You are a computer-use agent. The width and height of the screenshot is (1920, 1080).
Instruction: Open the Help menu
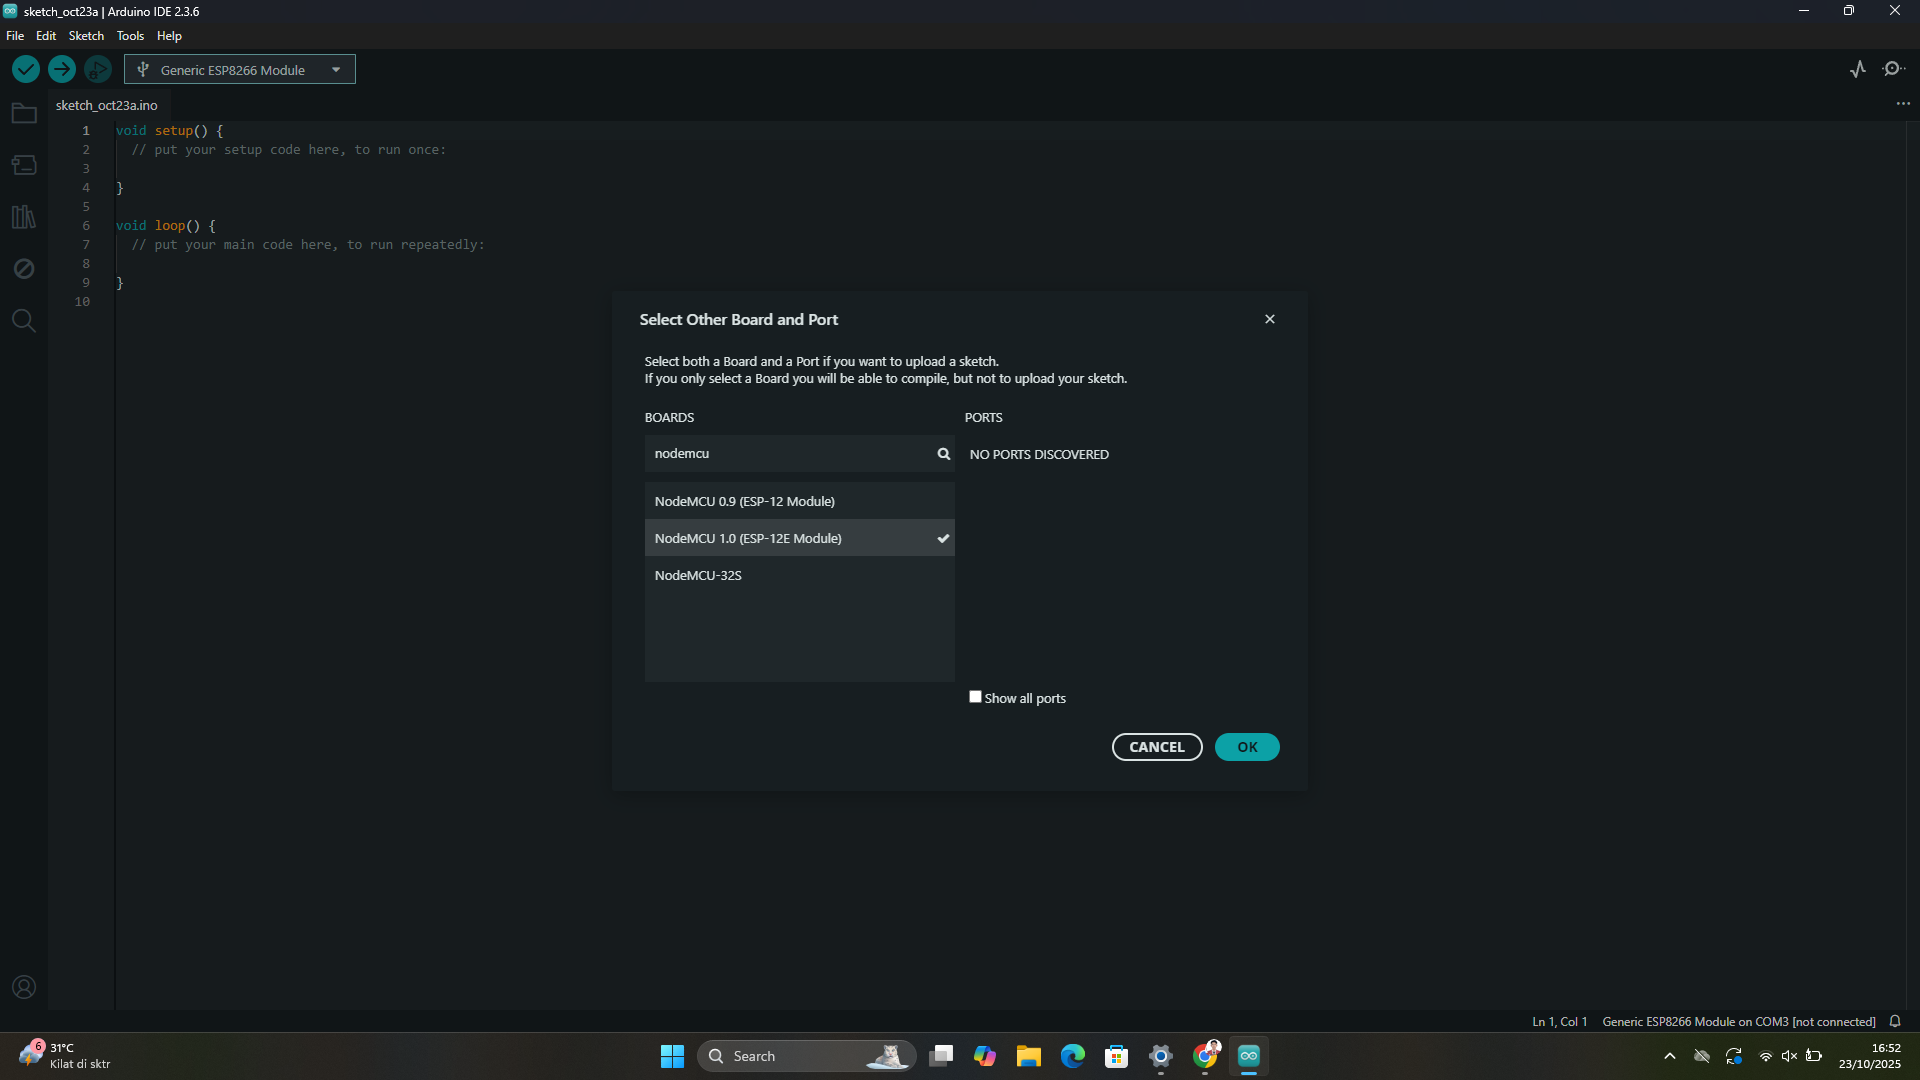coord(169,36)
